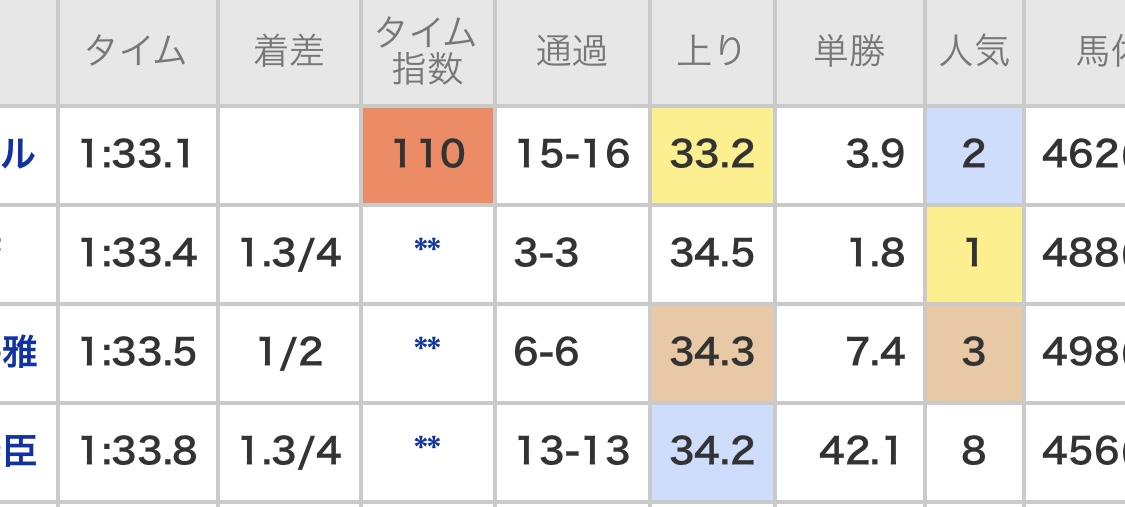
Task: Click the タイム column header
Action: (x=136, y=52)
